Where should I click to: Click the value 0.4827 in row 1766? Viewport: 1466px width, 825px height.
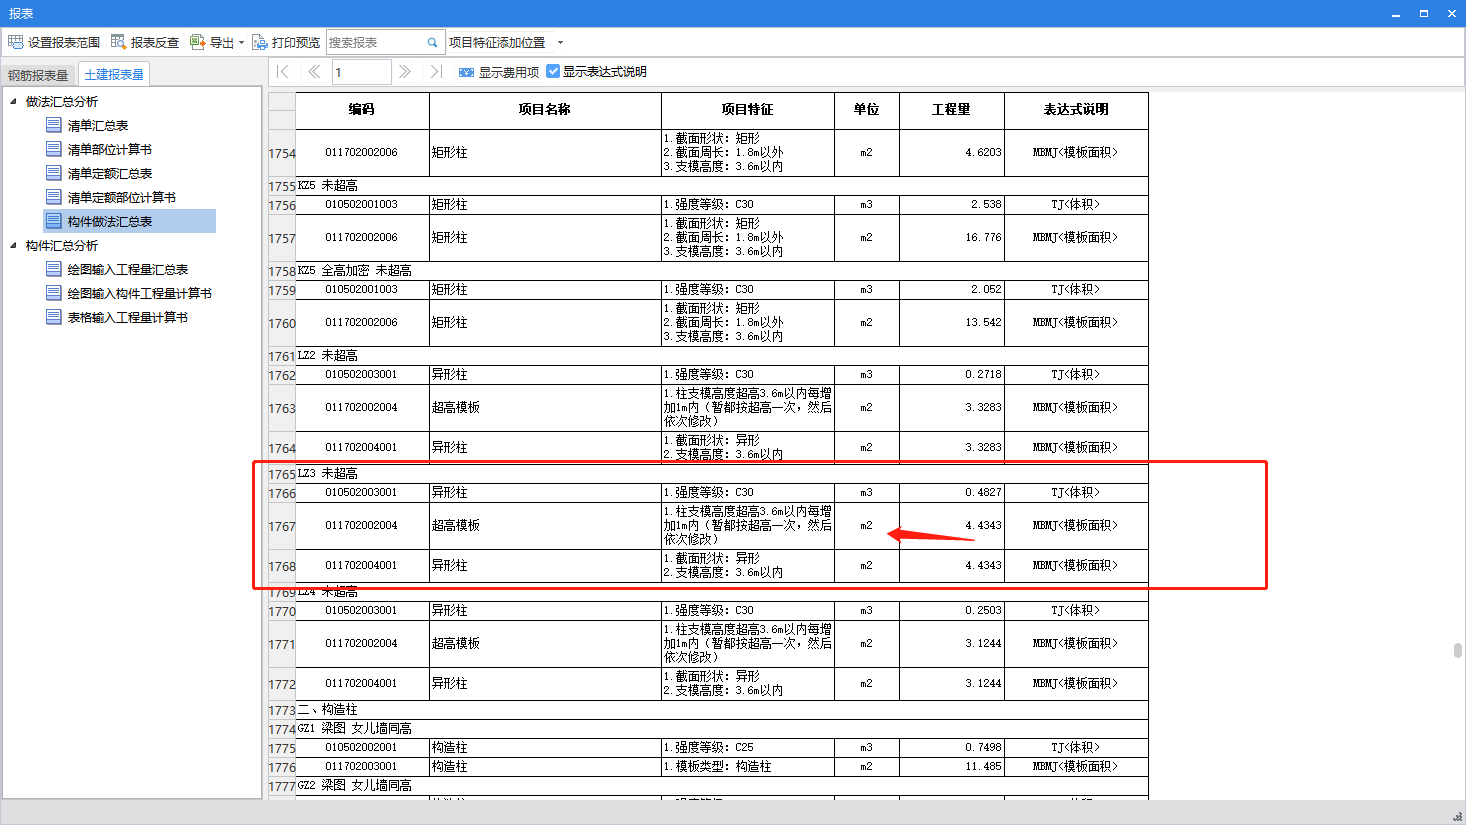[x=983, y=492]
